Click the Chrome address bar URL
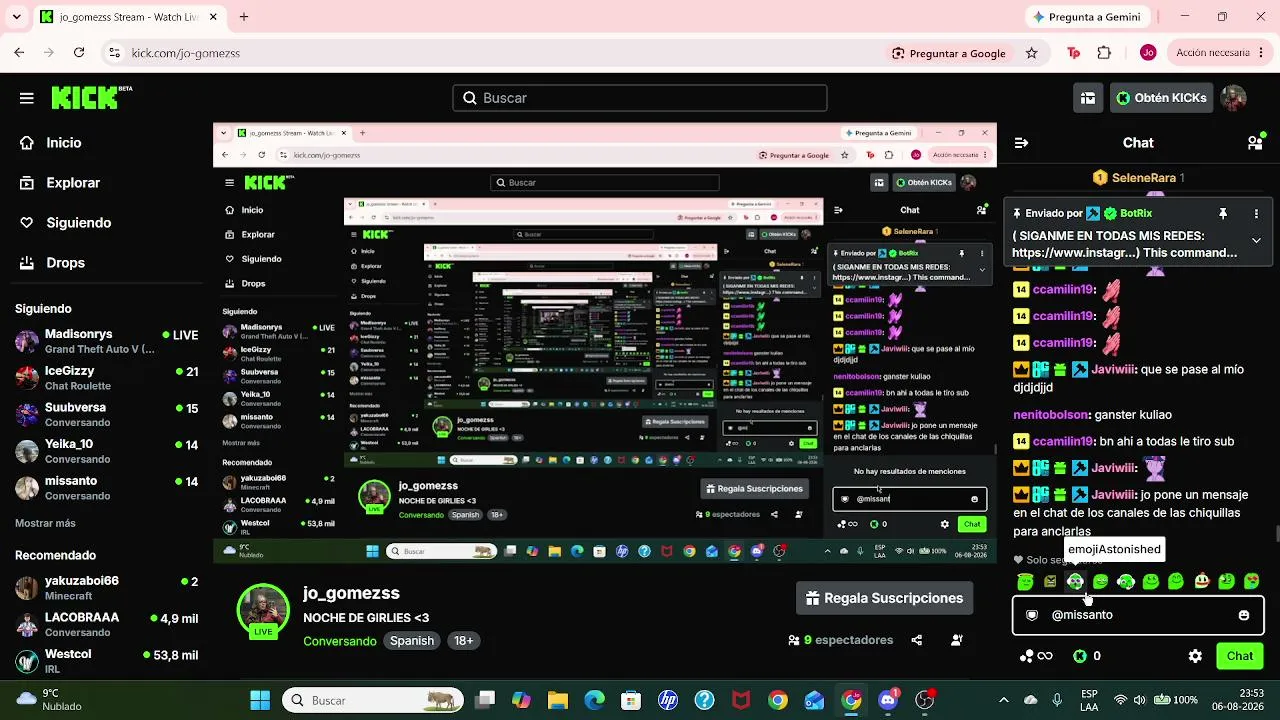The image size is (1280, 720). pos(186,53)
